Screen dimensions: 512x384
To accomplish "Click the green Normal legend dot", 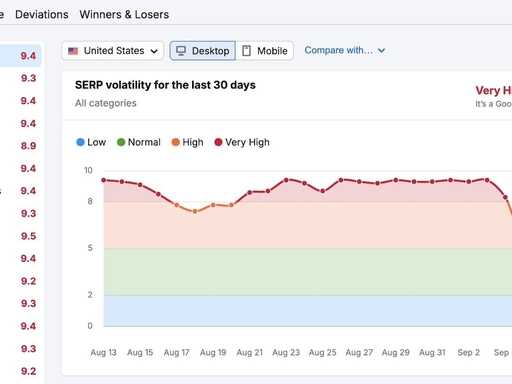I will (x=121, y=142).
